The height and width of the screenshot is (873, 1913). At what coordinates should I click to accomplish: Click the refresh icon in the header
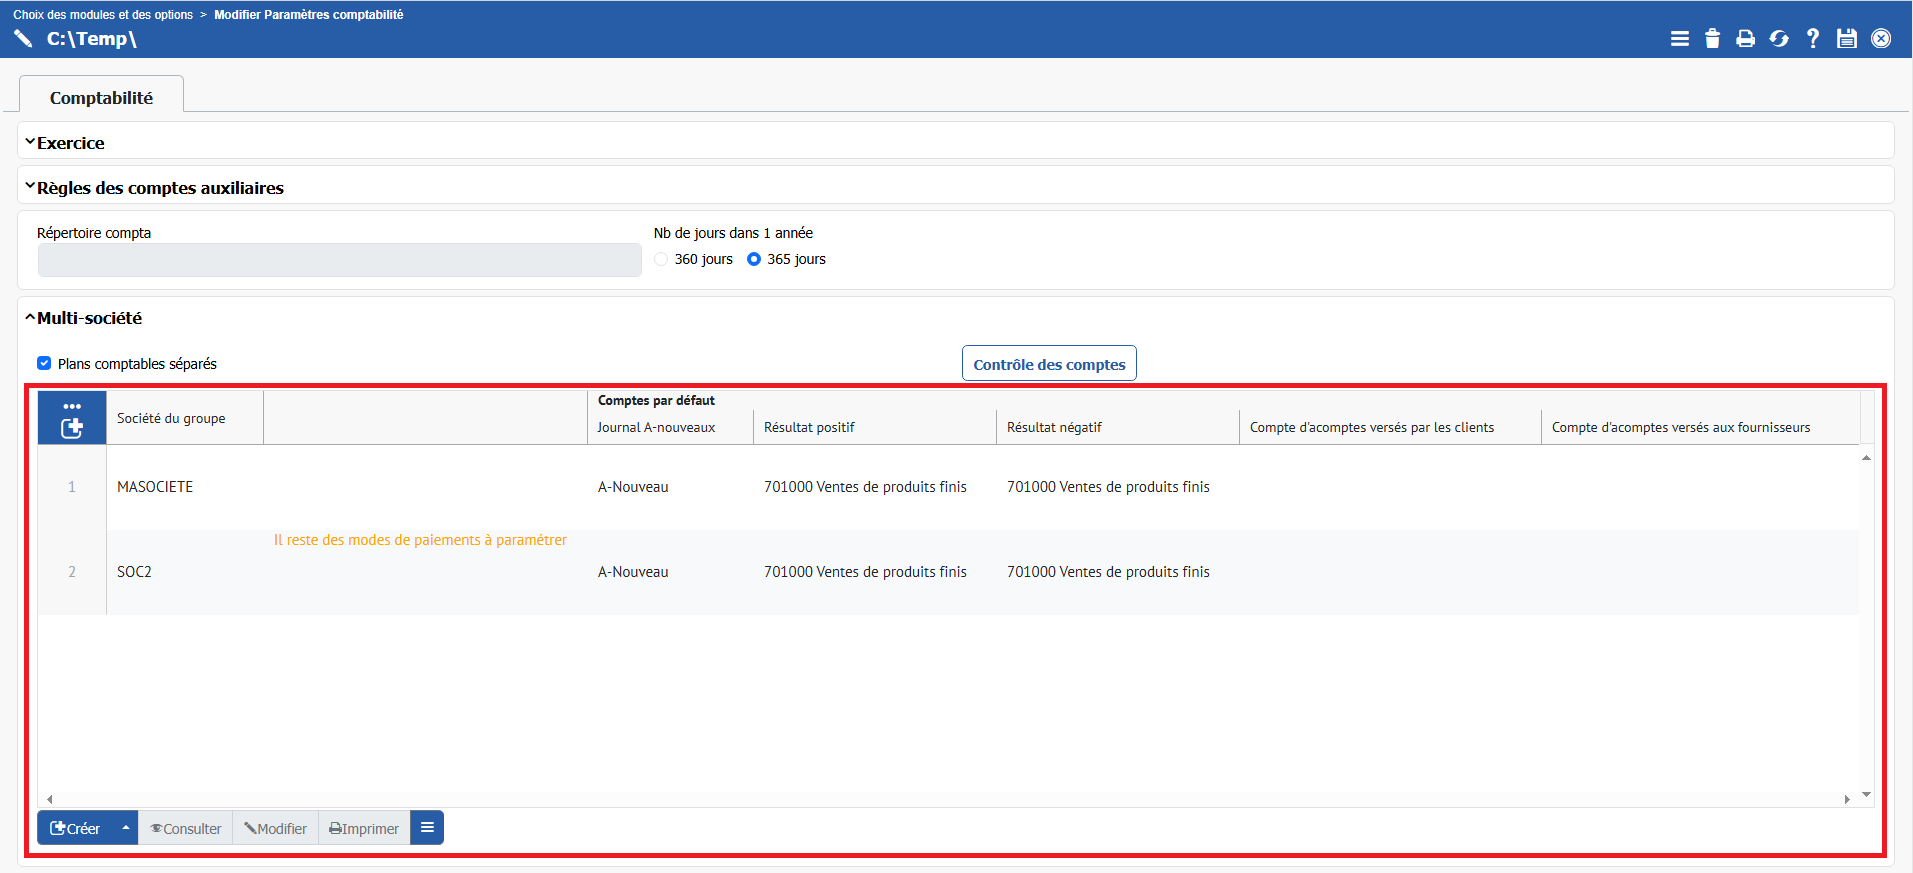click(x=1779, y=39)
